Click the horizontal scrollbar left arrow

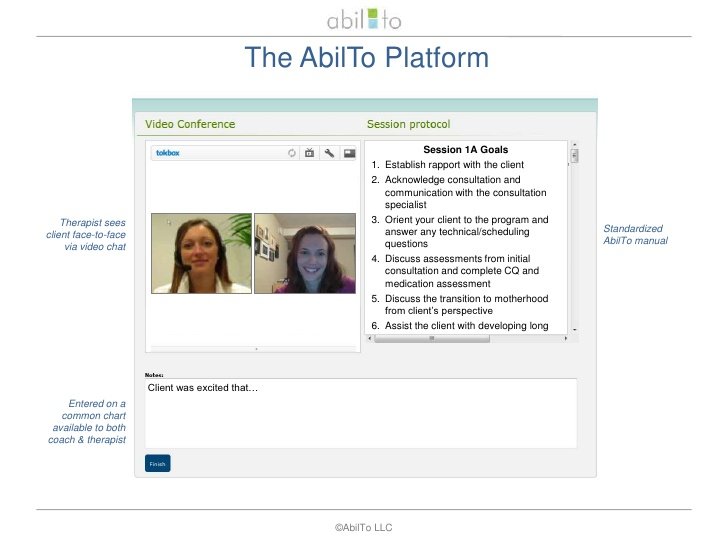tap(370, 338)
